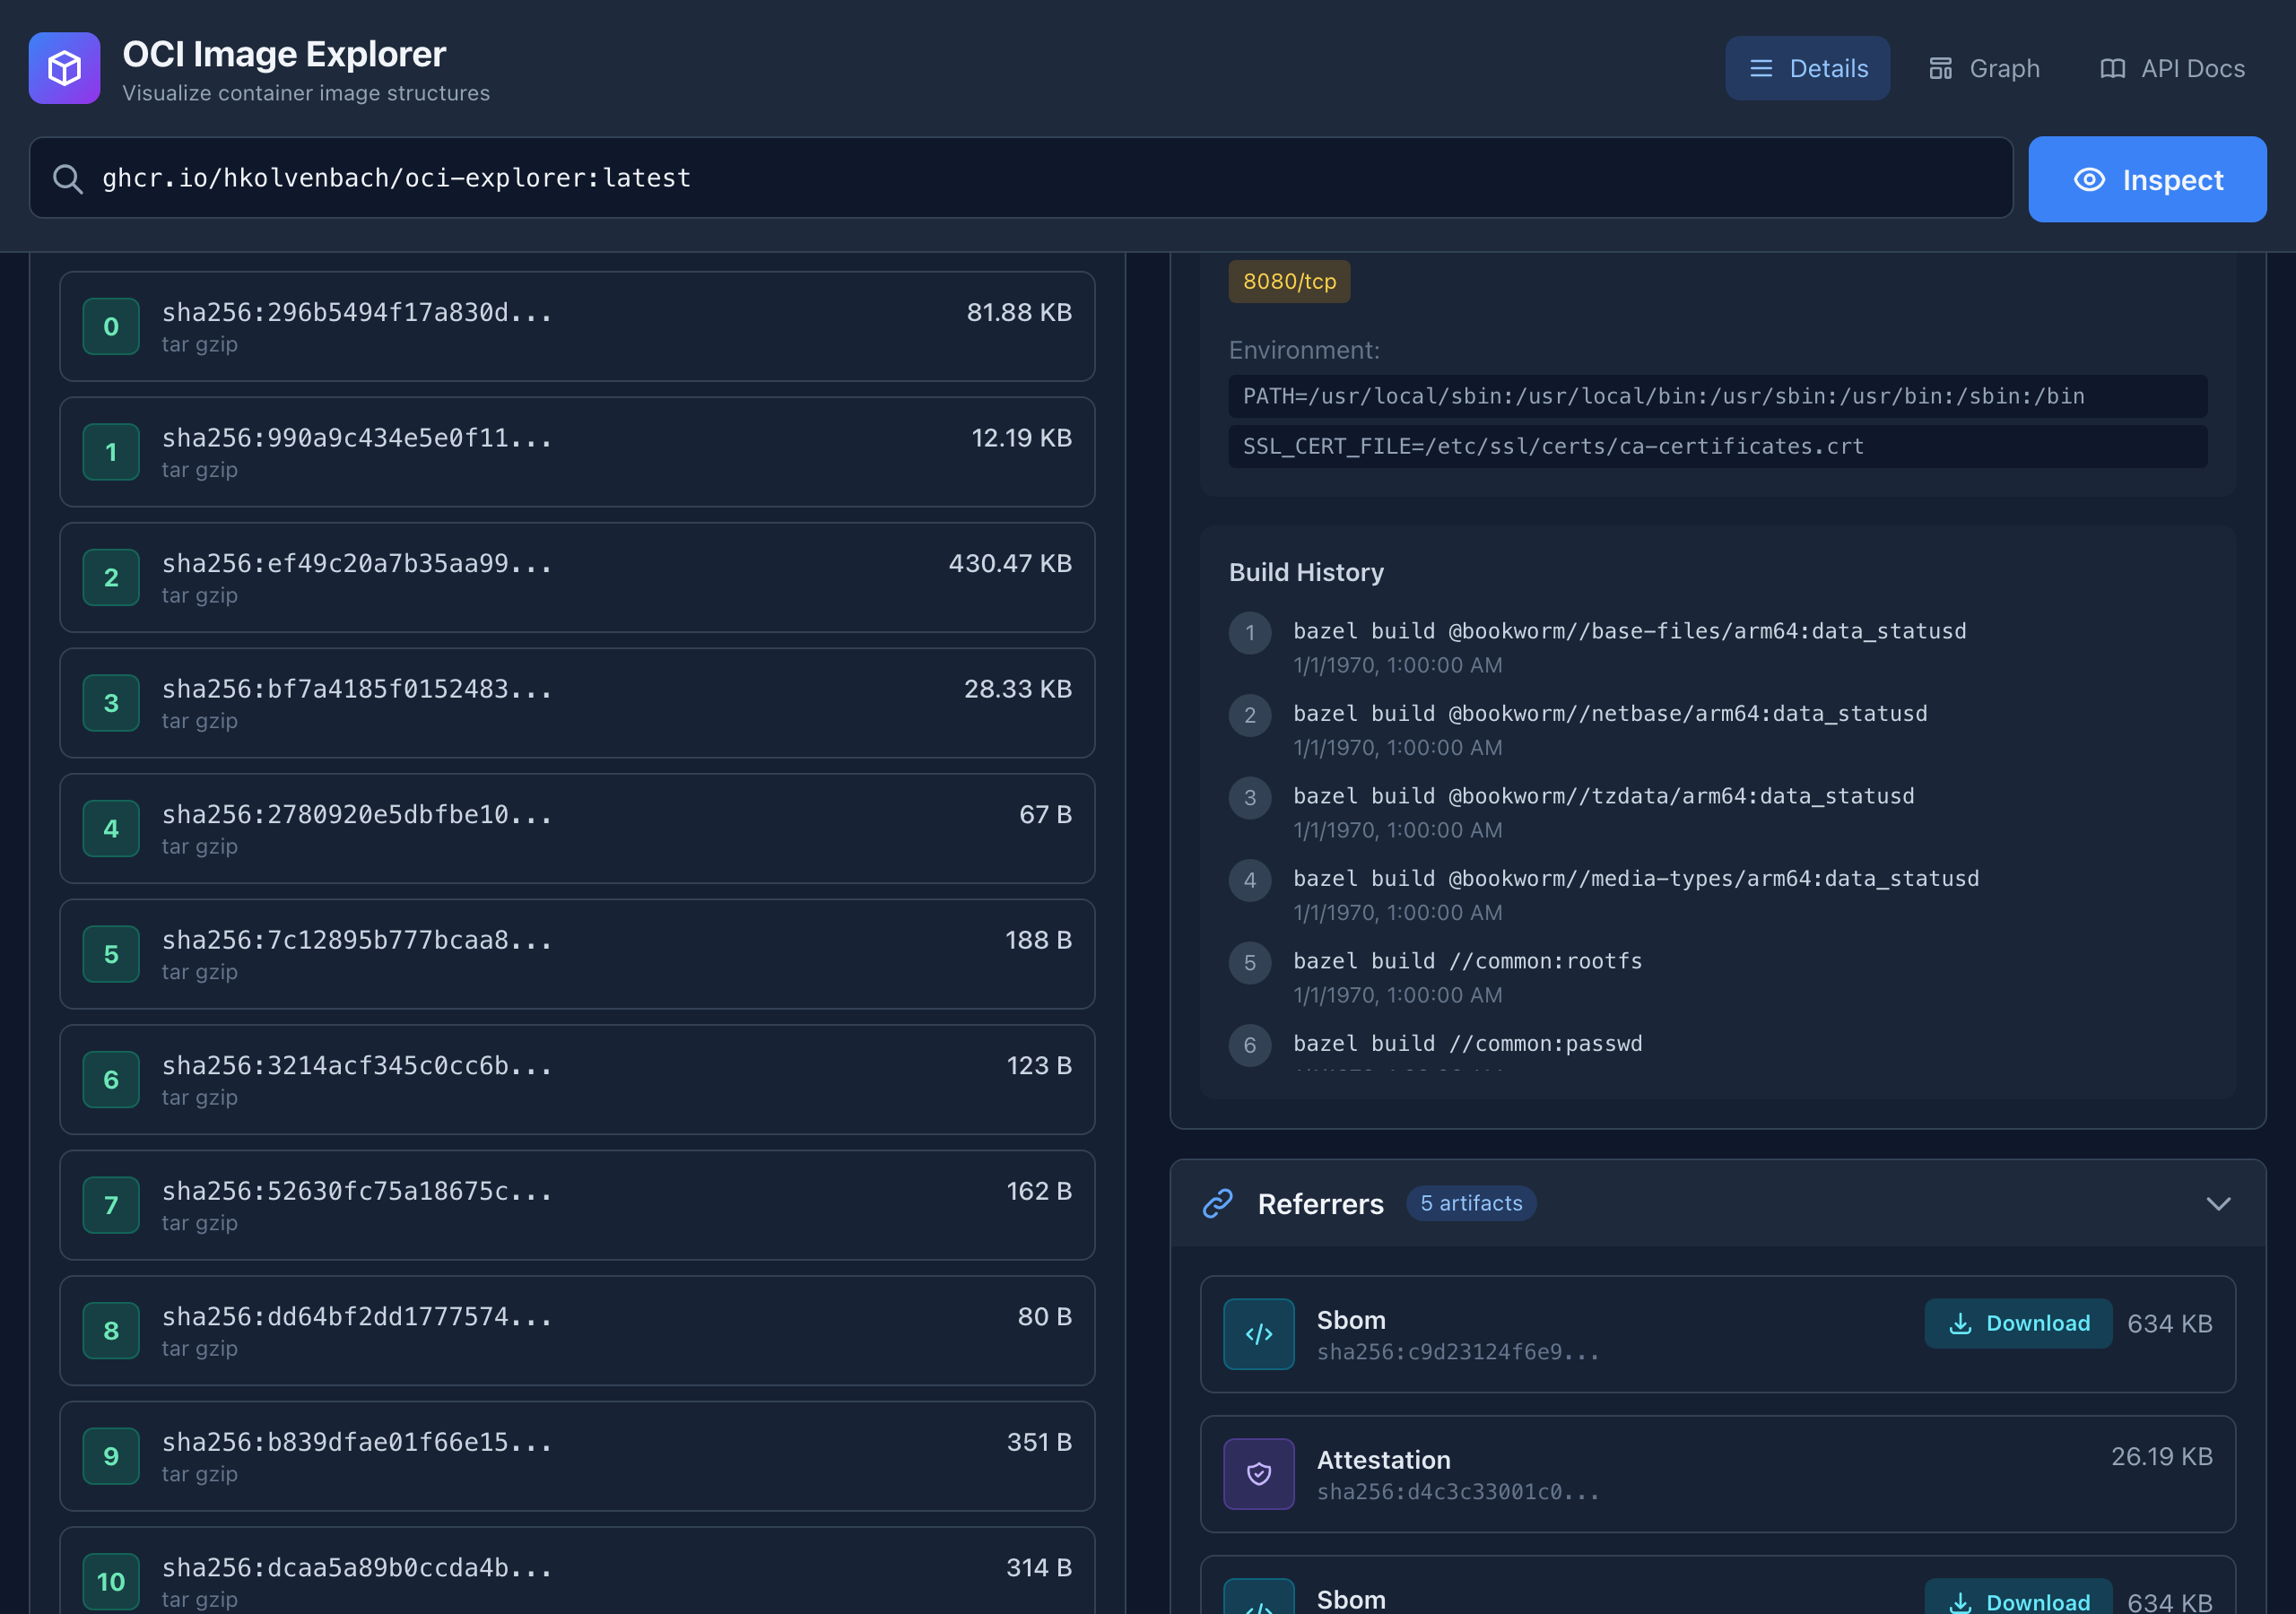Screen dimensions: 2296x1614
Task: Click the shield icon on the Attestation card
Action: pyautogui.click(x=1258, y=1474)
